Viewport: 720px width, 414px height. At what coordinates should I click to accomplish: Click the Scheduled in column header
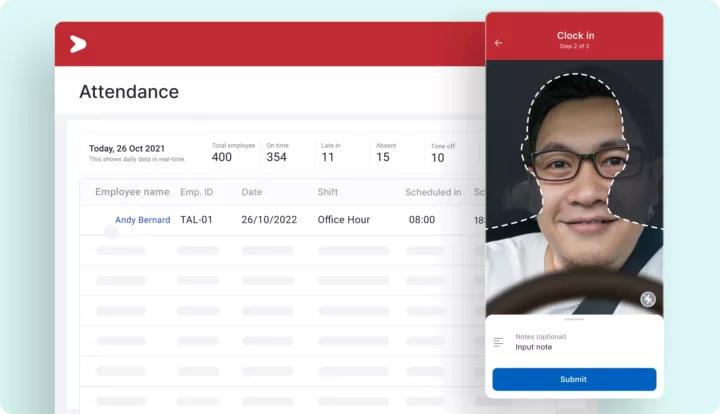pos(433,192)
